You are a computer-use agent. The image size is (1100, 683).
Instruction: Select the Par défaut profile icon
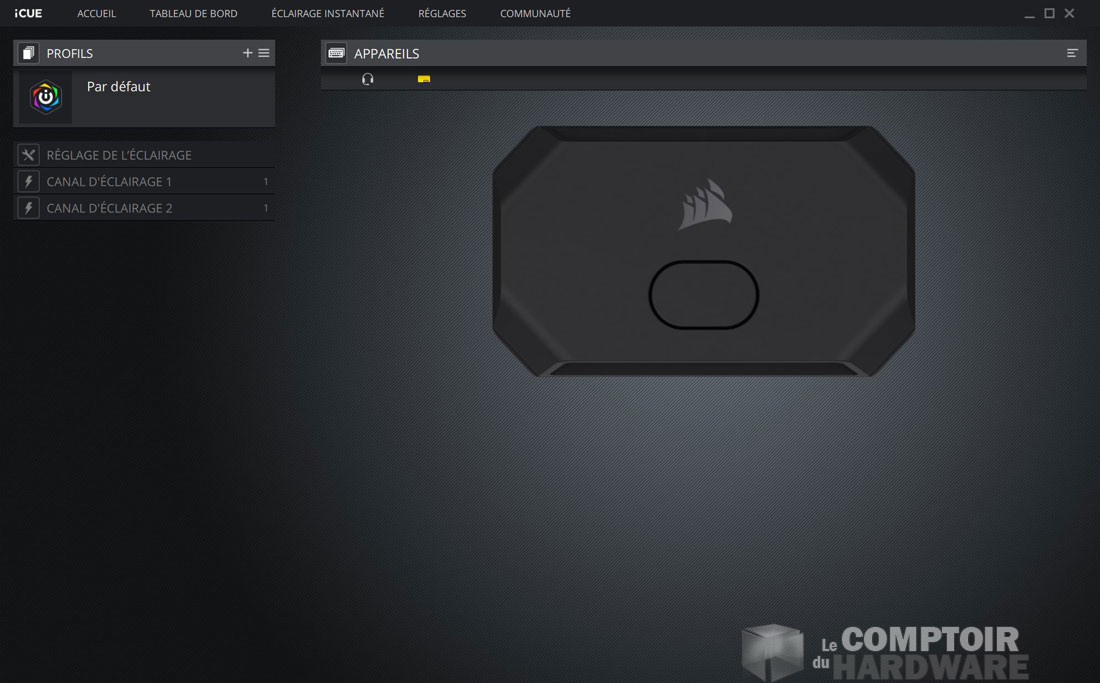[46, 97]
